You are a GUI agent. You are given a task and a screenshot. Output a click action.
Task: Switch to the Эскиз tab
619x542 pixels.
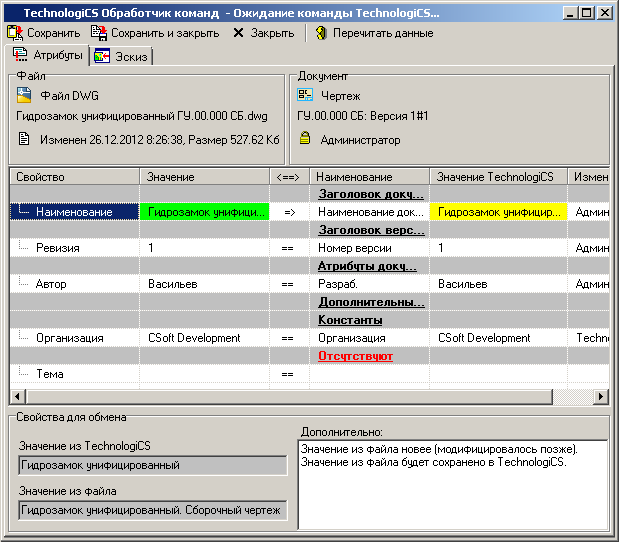[120, 57]
